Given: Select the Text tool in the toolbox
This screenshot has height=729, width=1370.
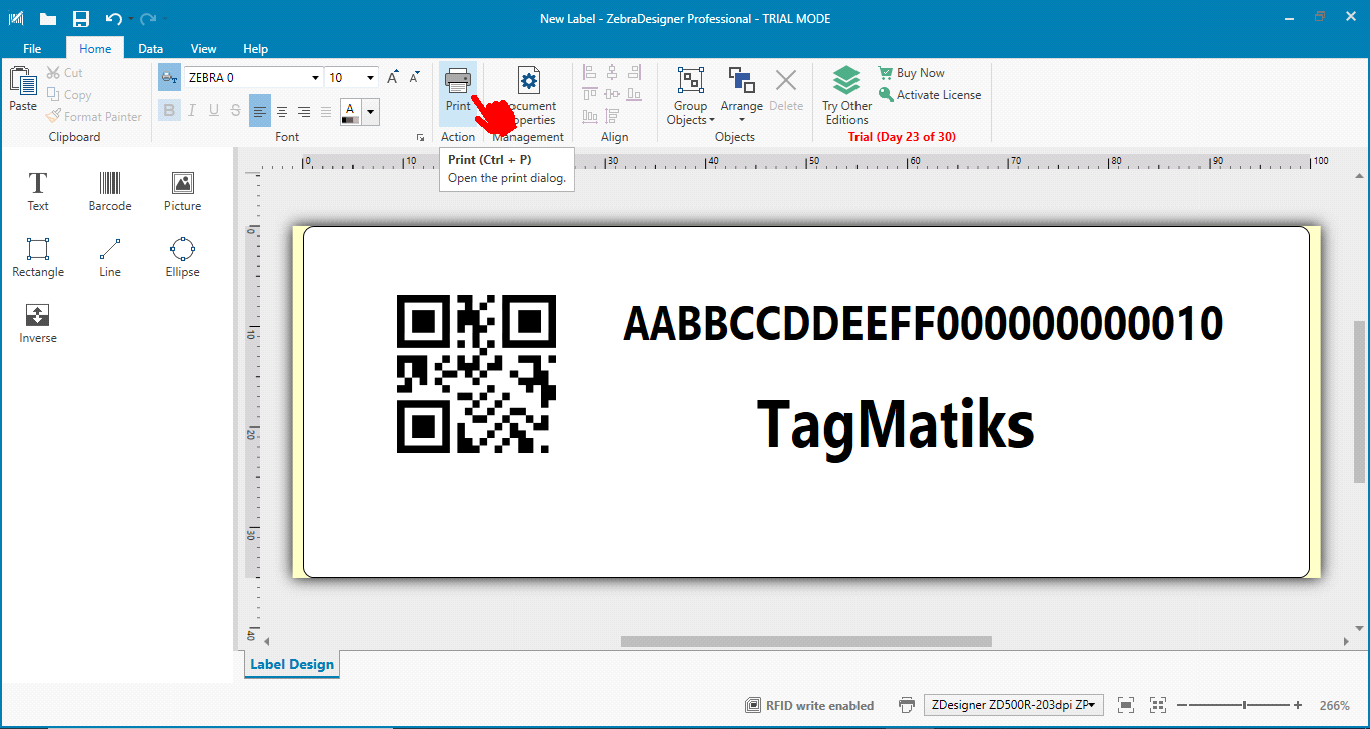Looking at the screenshot, I should (x=38, y=190).
